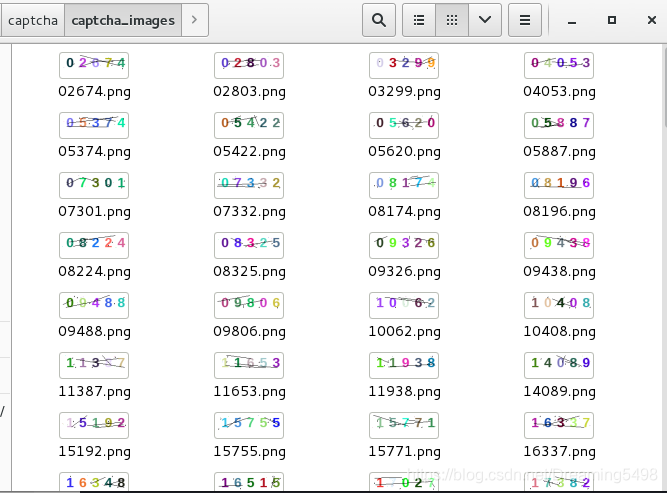Select the 10062.png thumbnail
Screen dimensions: 667x493
404,305
